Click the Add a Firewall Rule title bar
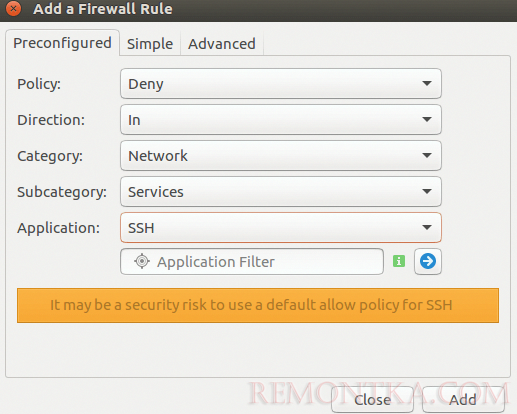The image size is (517, 414). 258,10
